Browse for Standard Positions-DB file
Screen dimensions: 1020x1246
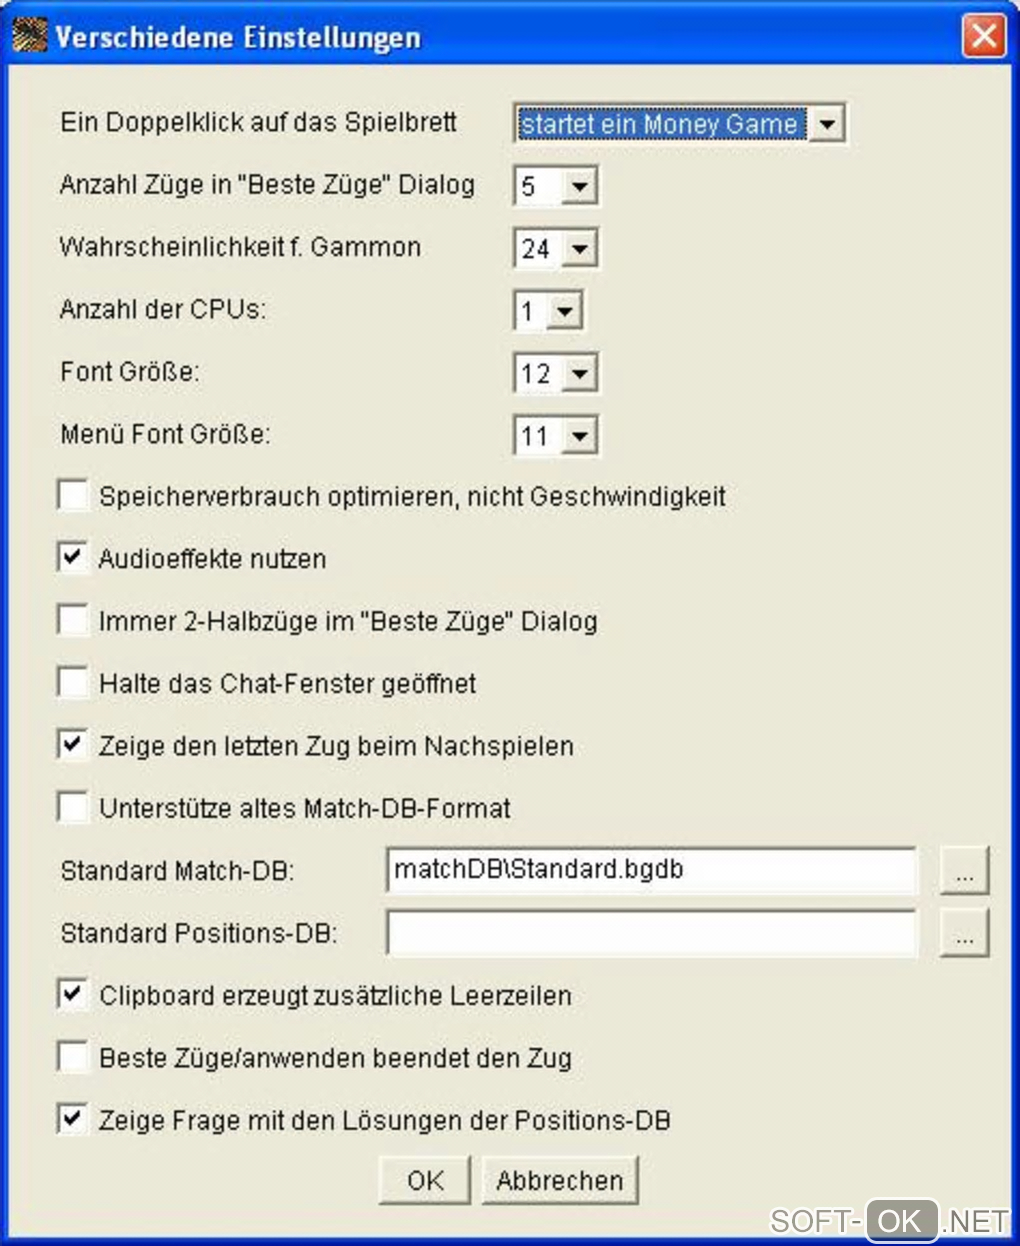tap(964, 933)
